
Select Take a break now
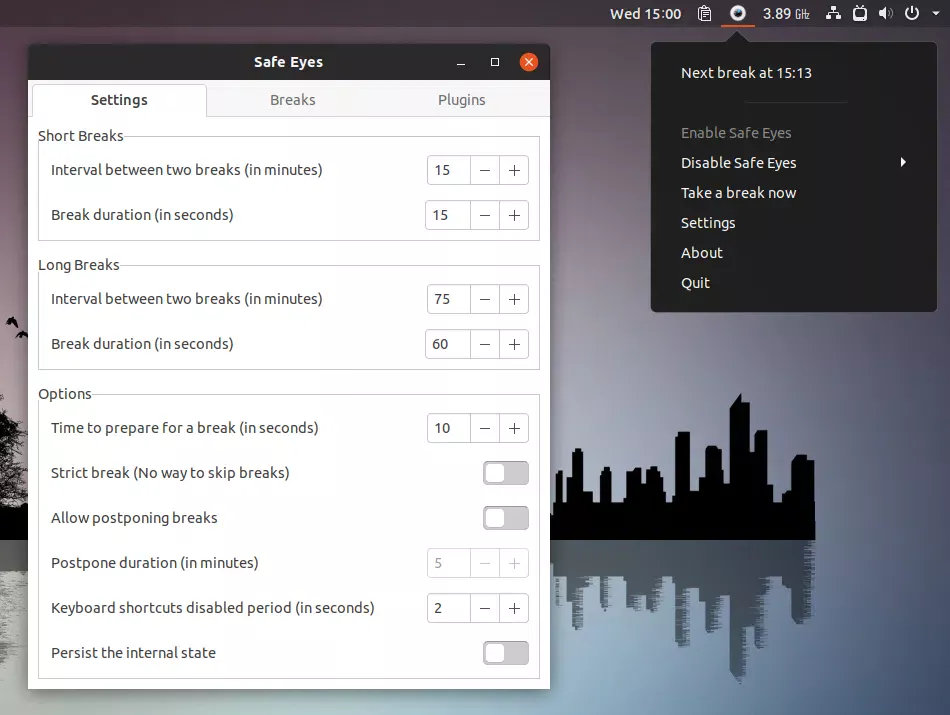(738, 193)
